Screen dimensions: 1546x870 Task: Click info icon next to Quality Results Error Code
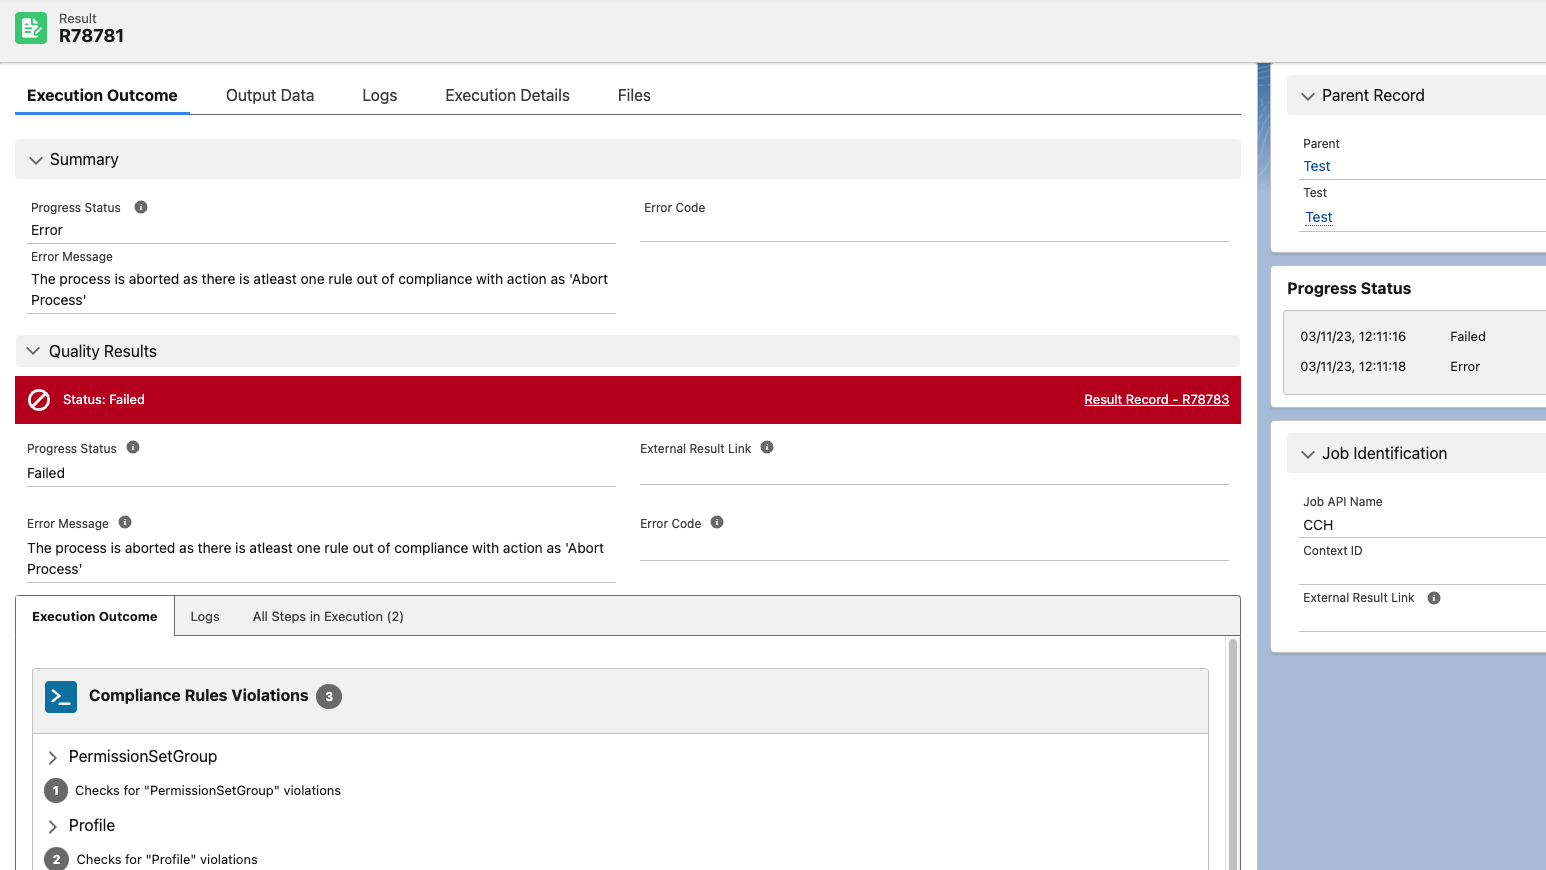point(717,522)
